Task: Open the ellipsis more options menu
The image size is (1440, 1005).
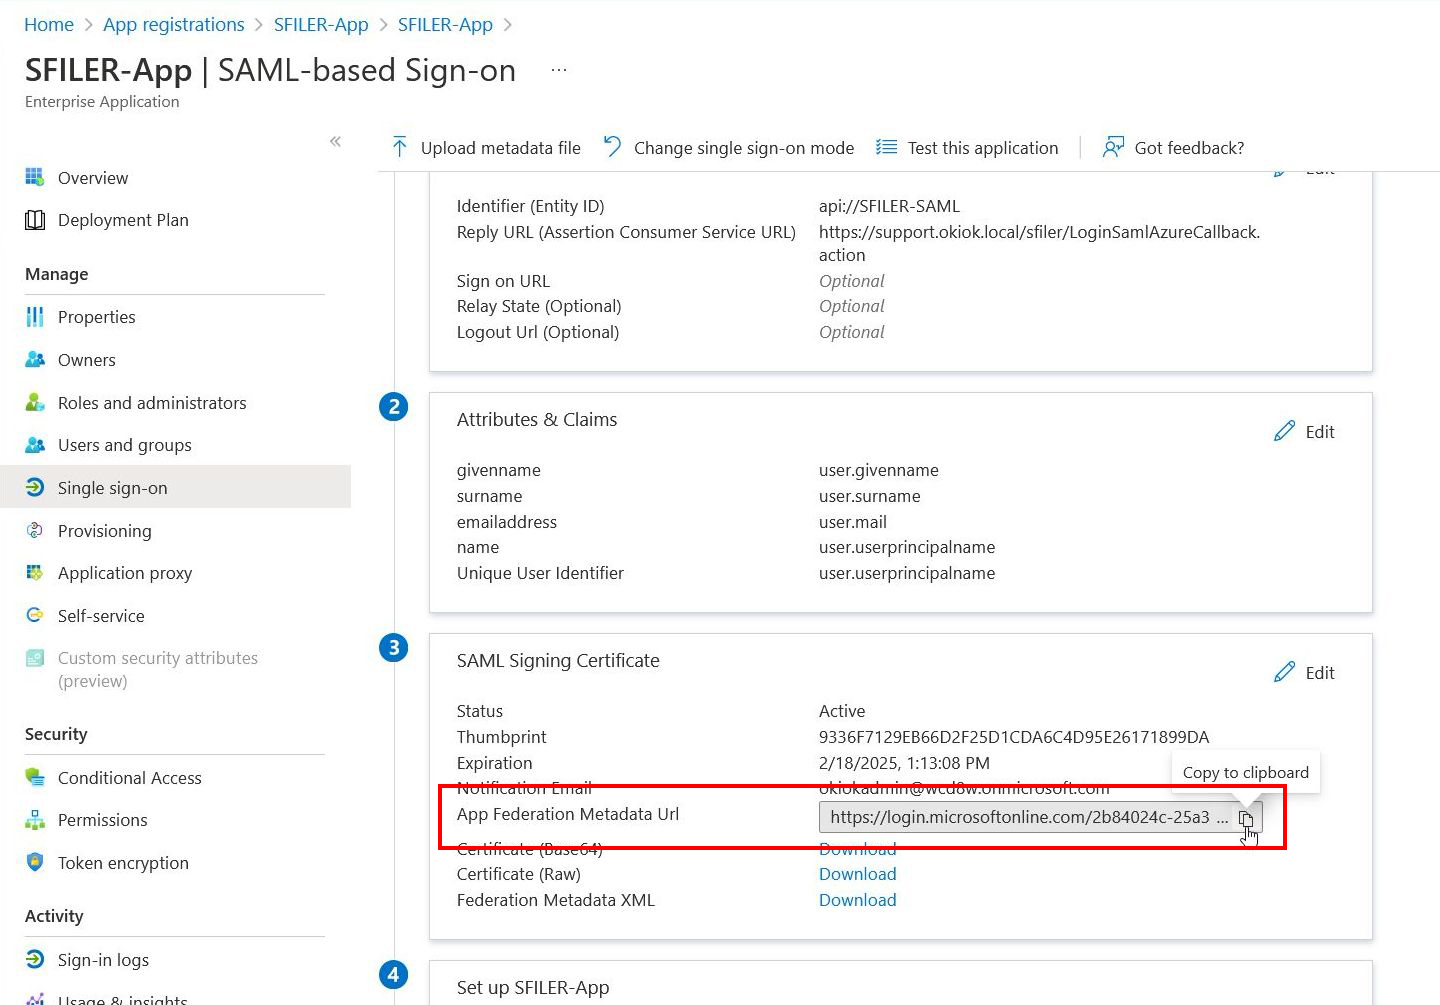Action: (x=559, y=70)
